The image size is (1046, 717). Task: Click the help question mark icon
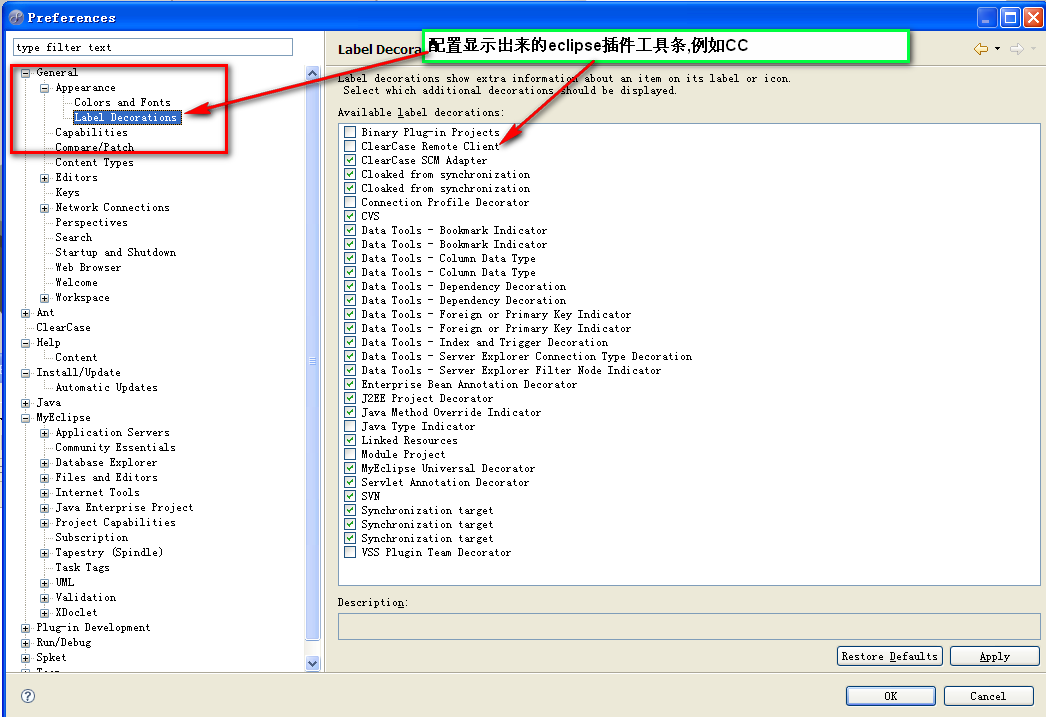(27, 696)
